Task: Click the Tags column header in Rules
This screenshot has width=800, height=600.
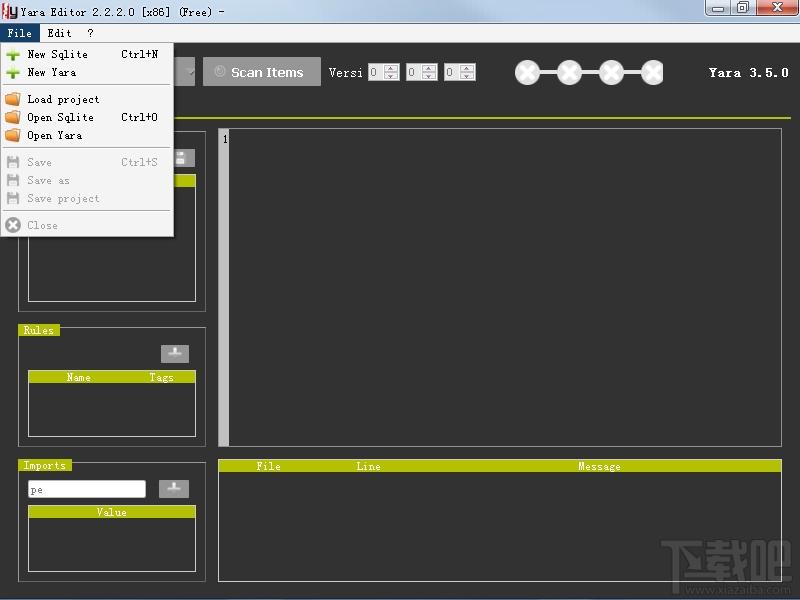Action: point(161,377)
